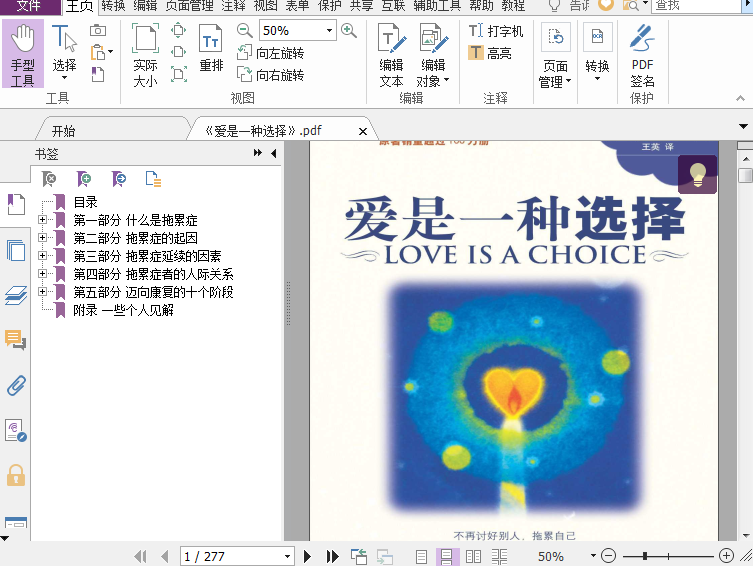
Task: Toggle single page view mode
Action: [x=421, y=557]
